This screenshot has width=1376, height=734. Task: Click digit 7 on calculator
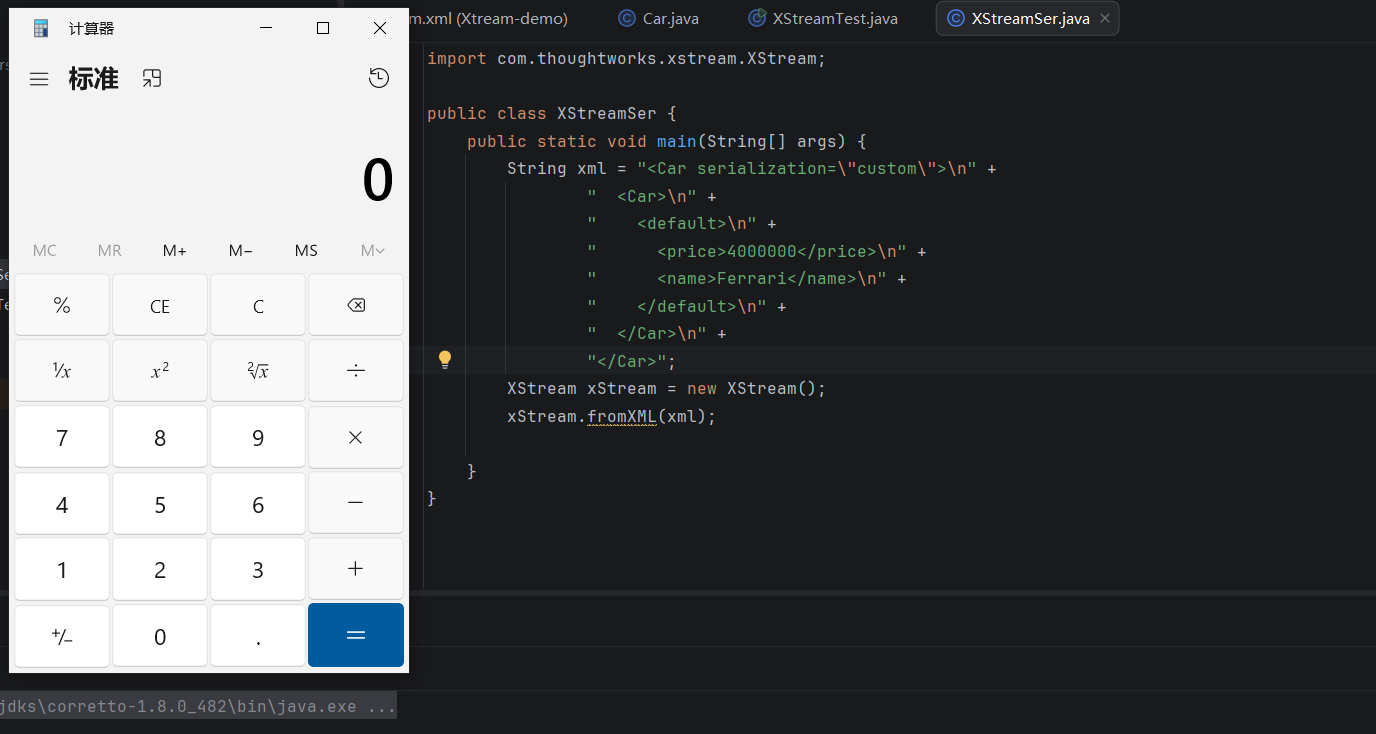point(62,437)
